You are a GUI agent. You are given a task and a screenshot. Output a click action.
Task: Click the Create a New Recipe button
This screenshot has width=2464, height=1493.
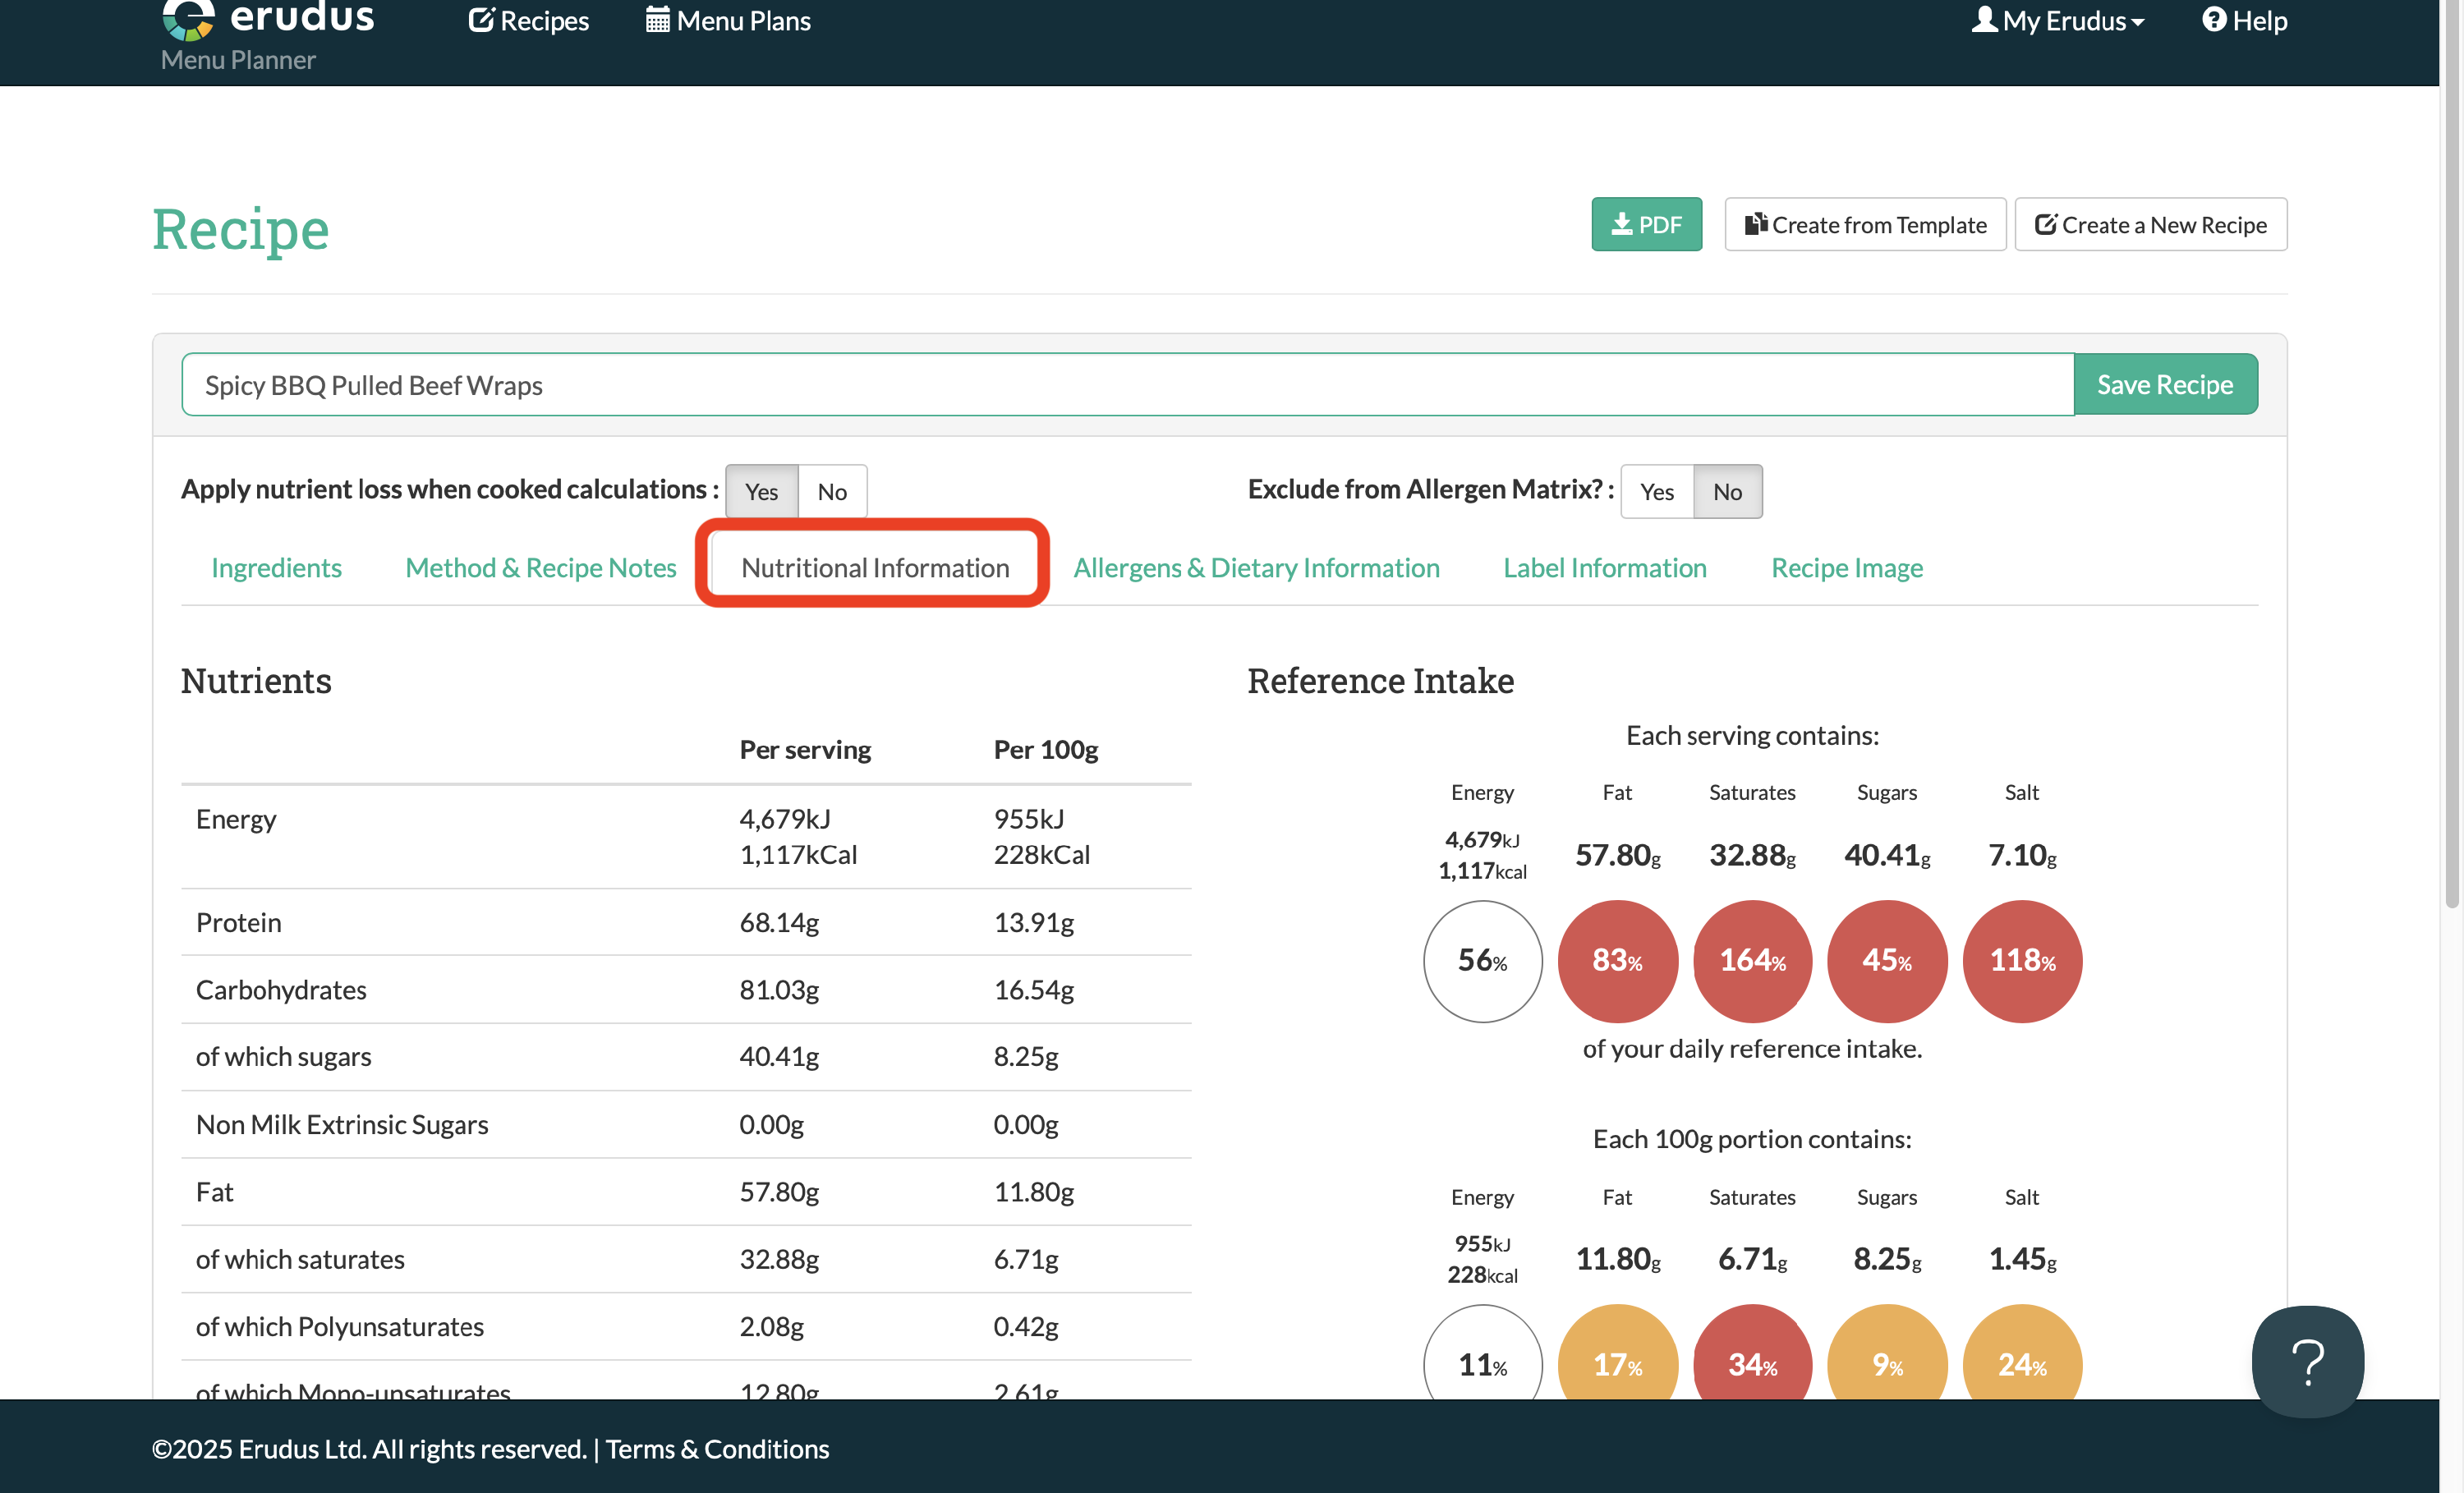pyautogui.click(x=2150, y=224)
